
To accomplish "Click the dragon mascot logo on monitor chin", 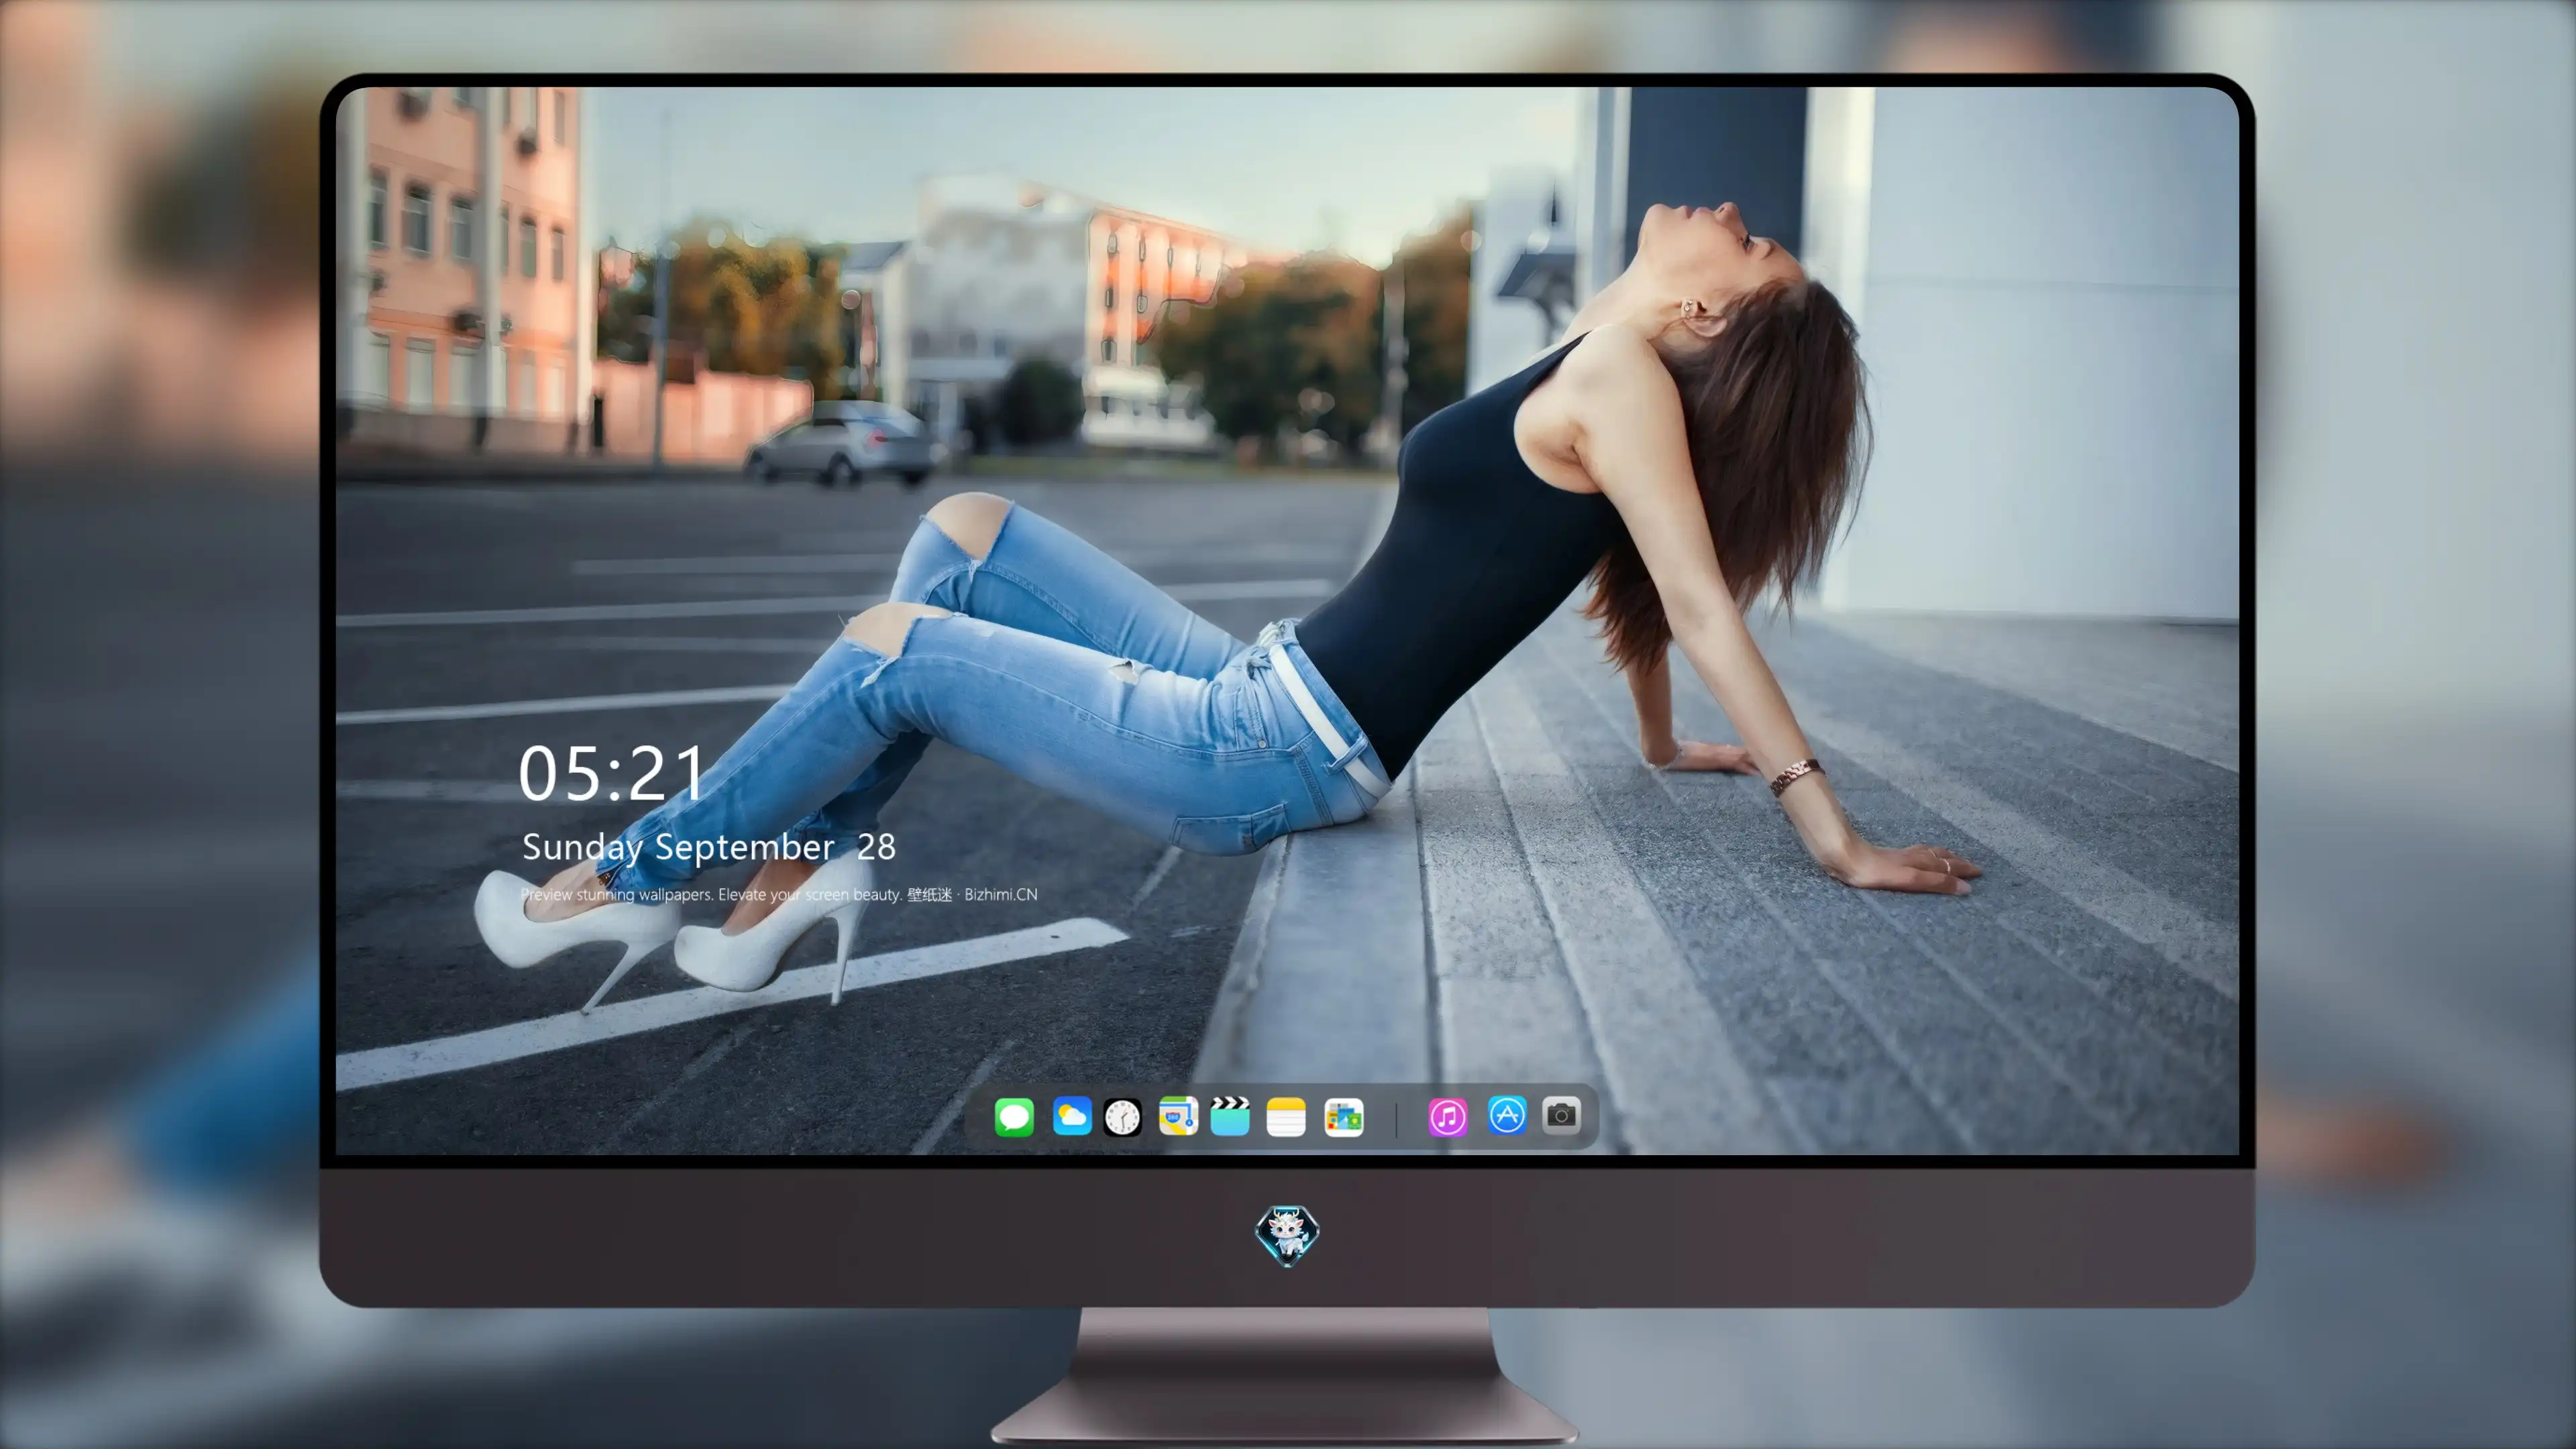I will pos(1287,1235).
